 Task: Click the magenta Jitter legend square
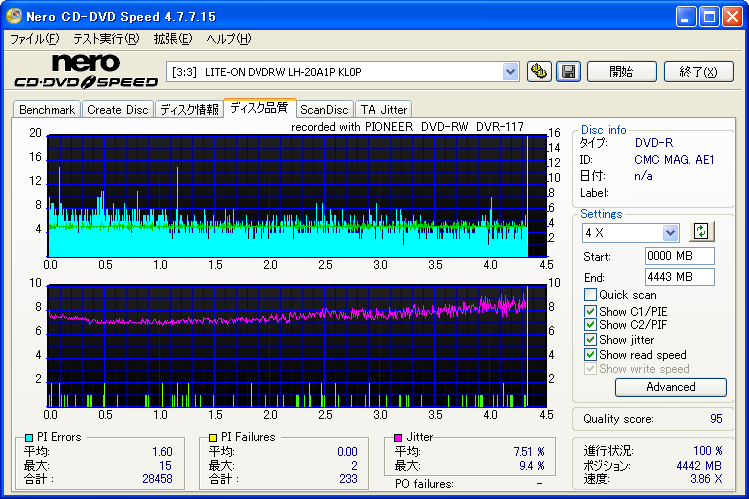pyautogui.click(x=398, y=437)
